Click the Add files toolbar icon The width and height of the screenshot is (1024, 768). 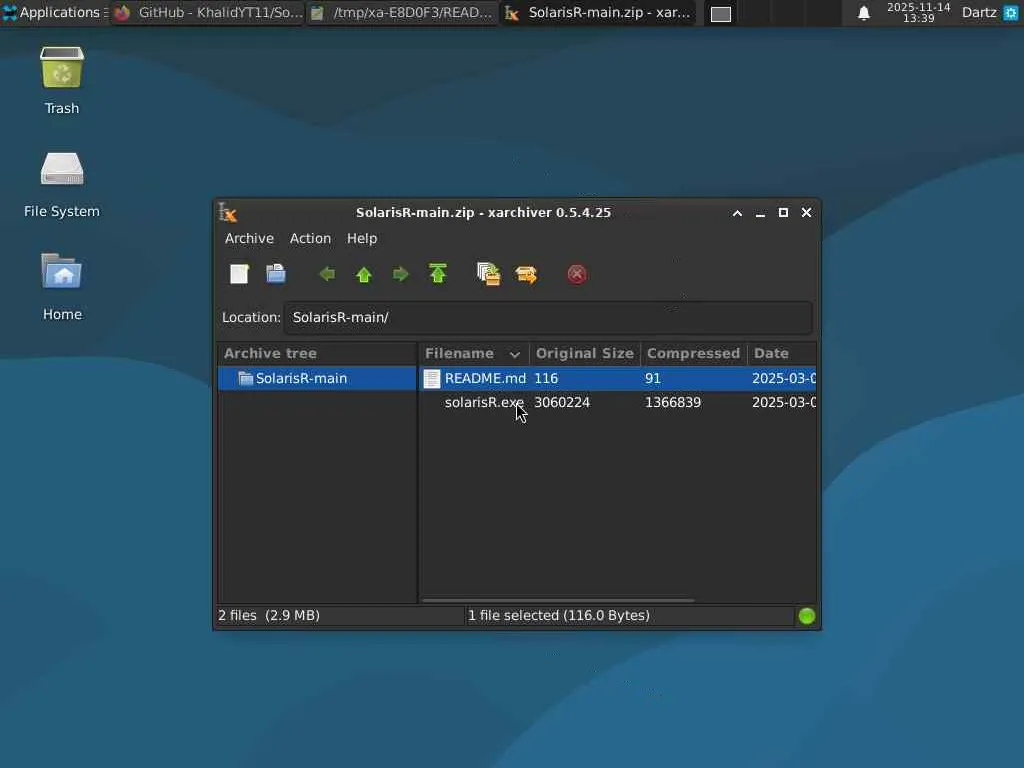[488, 274]
